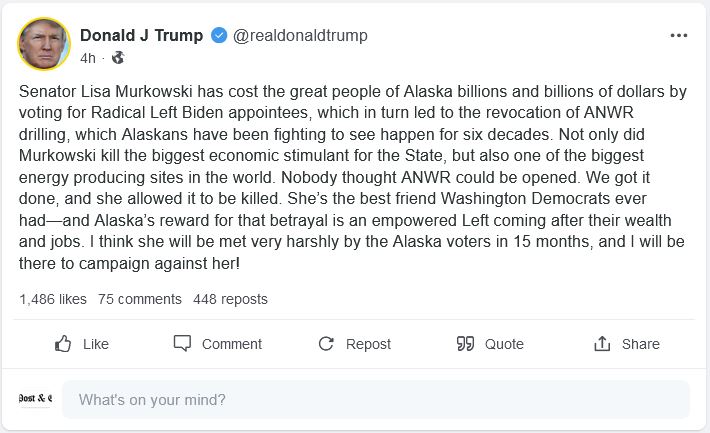Viewport: 710px width, 433px height.
Task: Click the Share upload arrow icon
Action: pyautogui.click(x=602, y=344)
